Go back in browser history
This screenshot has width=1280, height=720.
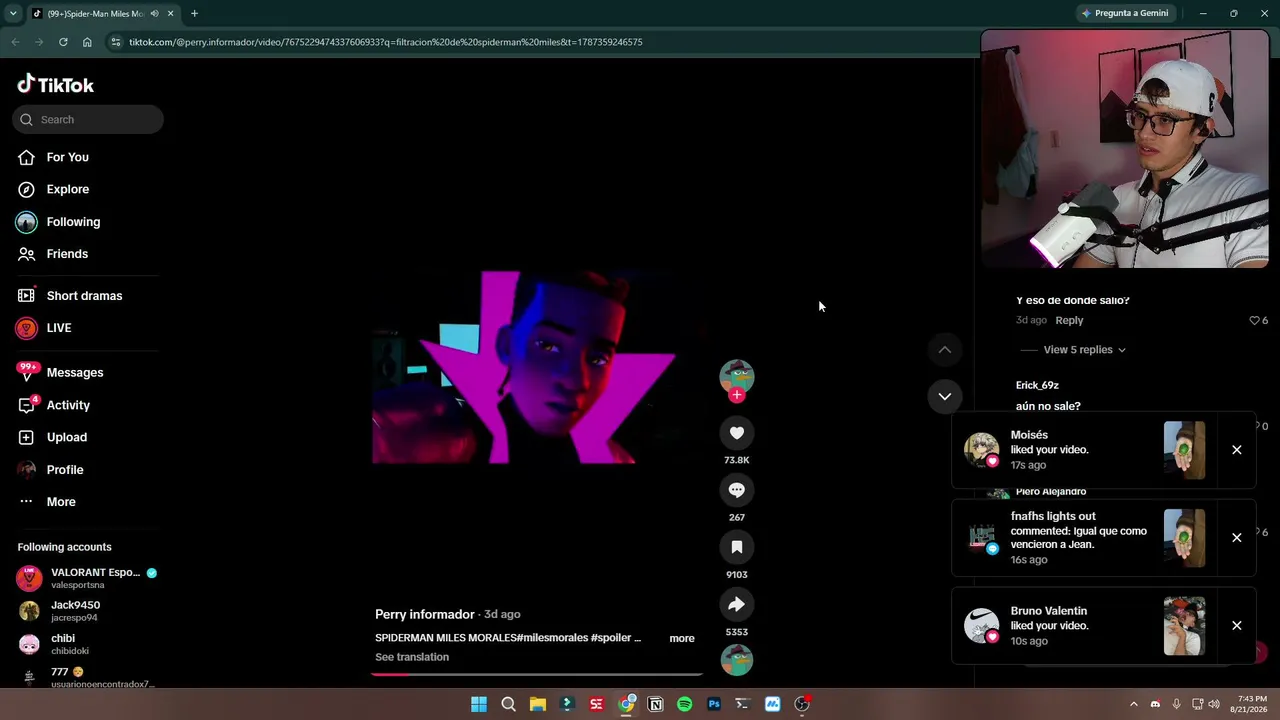pyautogui.click(x=15, y=42)
